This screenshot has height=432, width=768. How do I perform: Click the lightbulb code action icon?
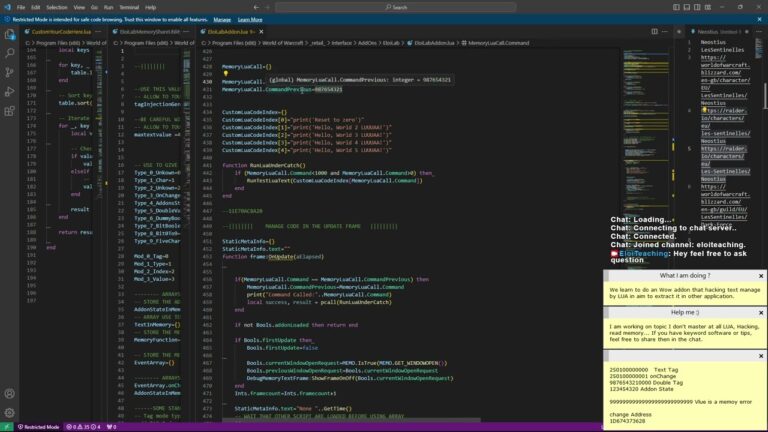226,74
